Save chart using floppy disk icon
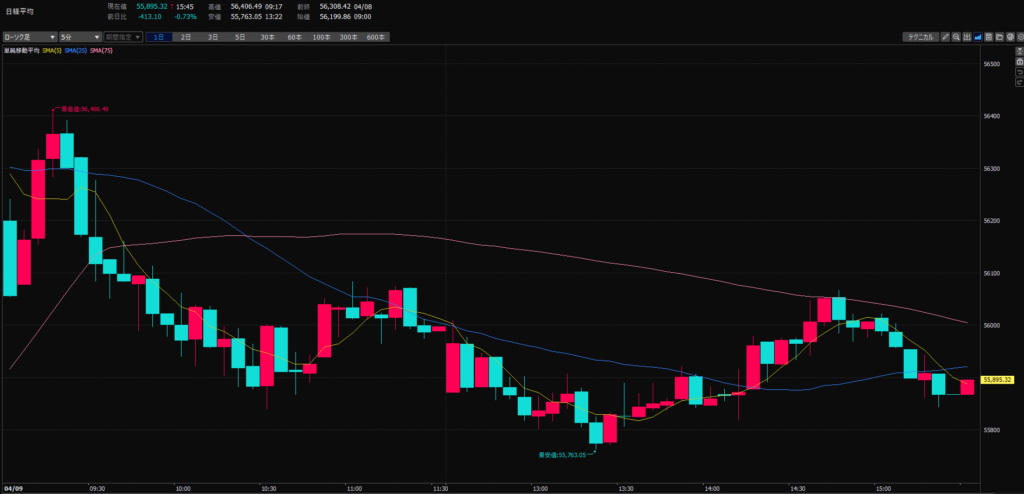1024x494 pixels. tap(987, 37)
